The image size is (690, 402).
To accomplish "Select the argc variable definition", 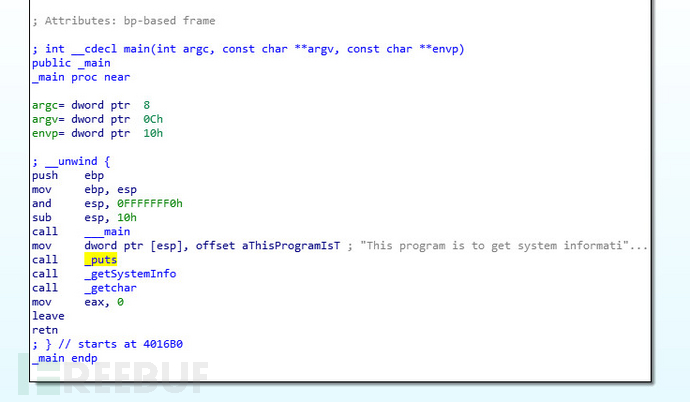I will click(x=91, y=105).
